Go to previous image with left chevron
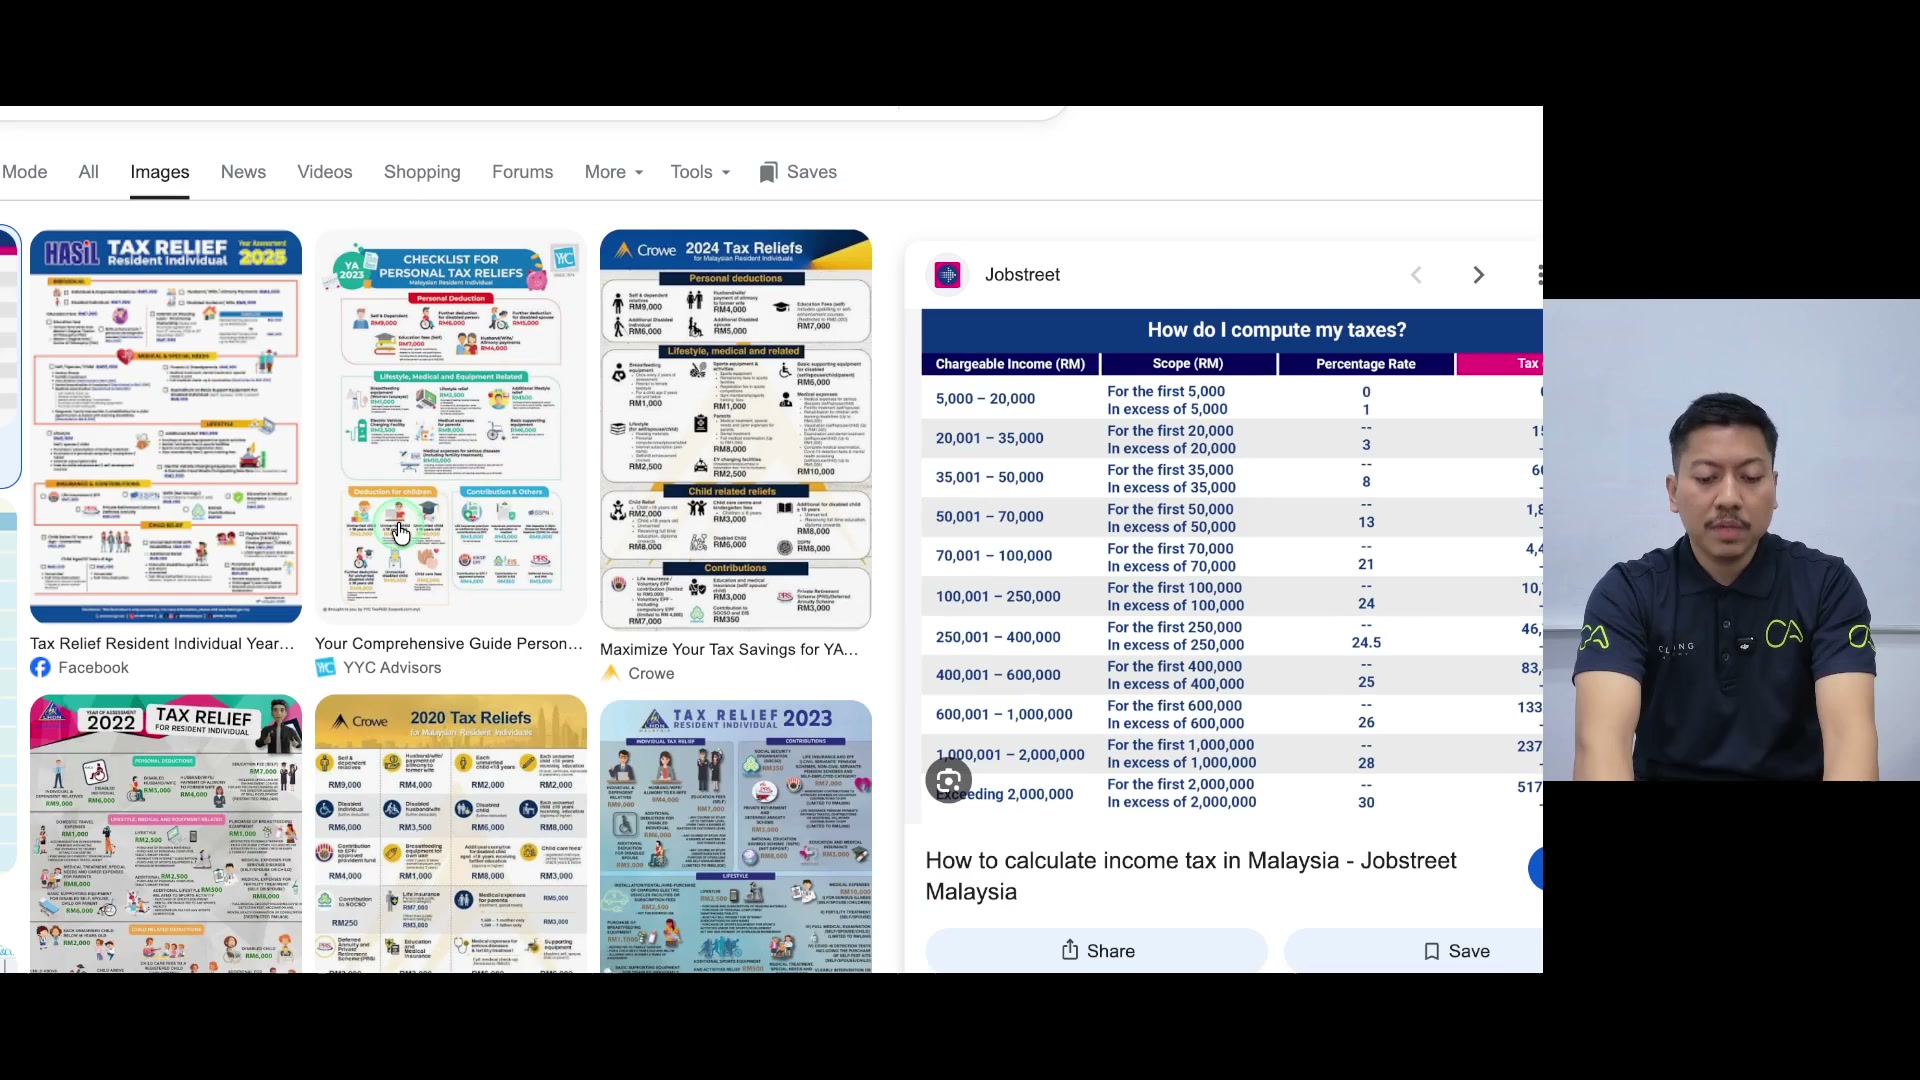Screen dimensions: 1920x1080 pos(1416,275)
